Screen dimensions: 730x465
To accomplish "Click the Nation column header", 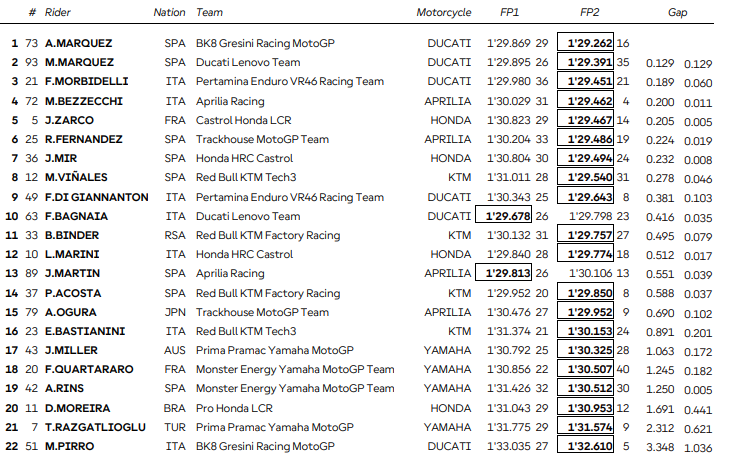I will [169, 13].
